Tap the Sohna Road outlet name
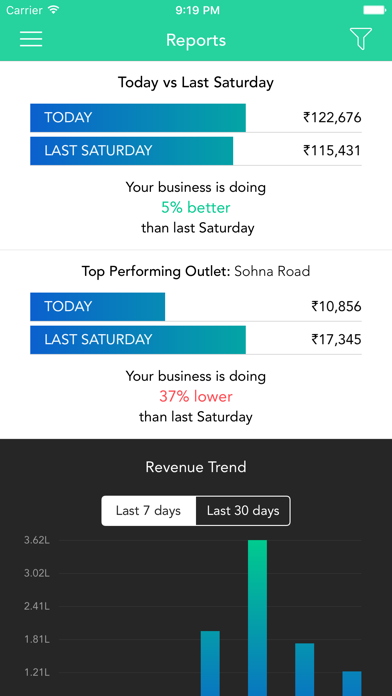This screenshot has height=696, width=392. click(272, 271)
